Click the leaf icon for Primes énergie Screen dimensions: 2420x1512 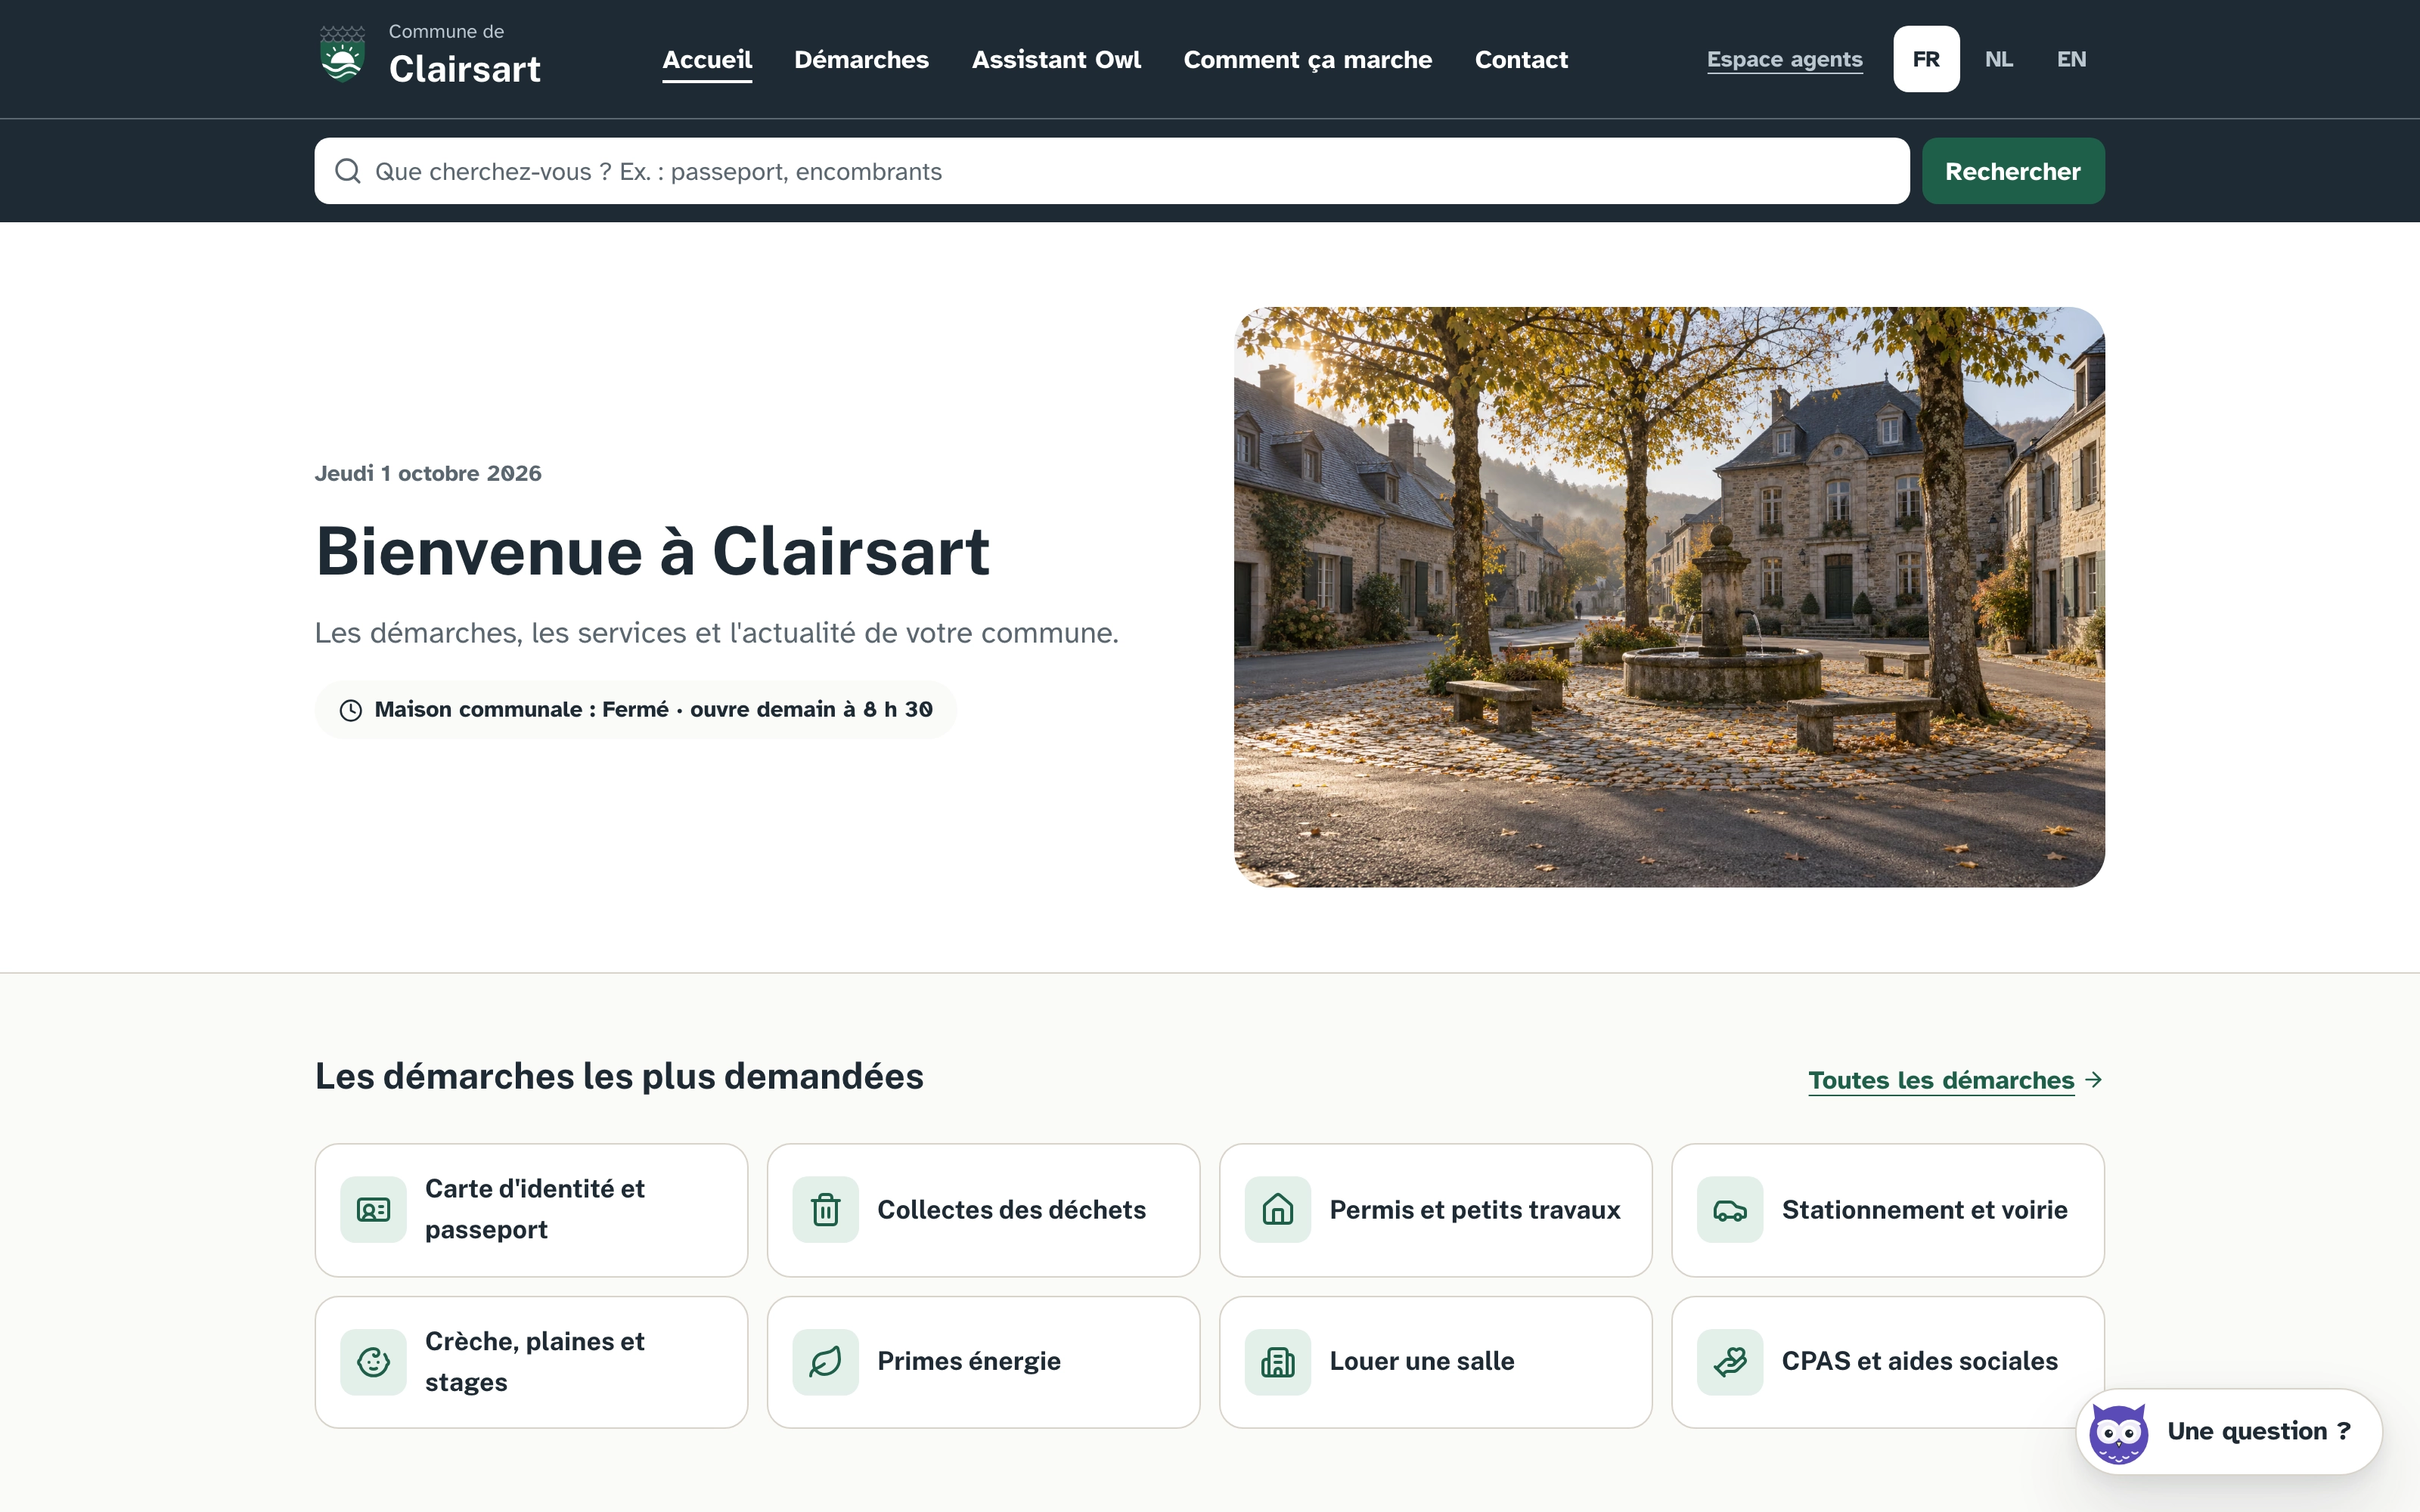[x=825, y=1362]
